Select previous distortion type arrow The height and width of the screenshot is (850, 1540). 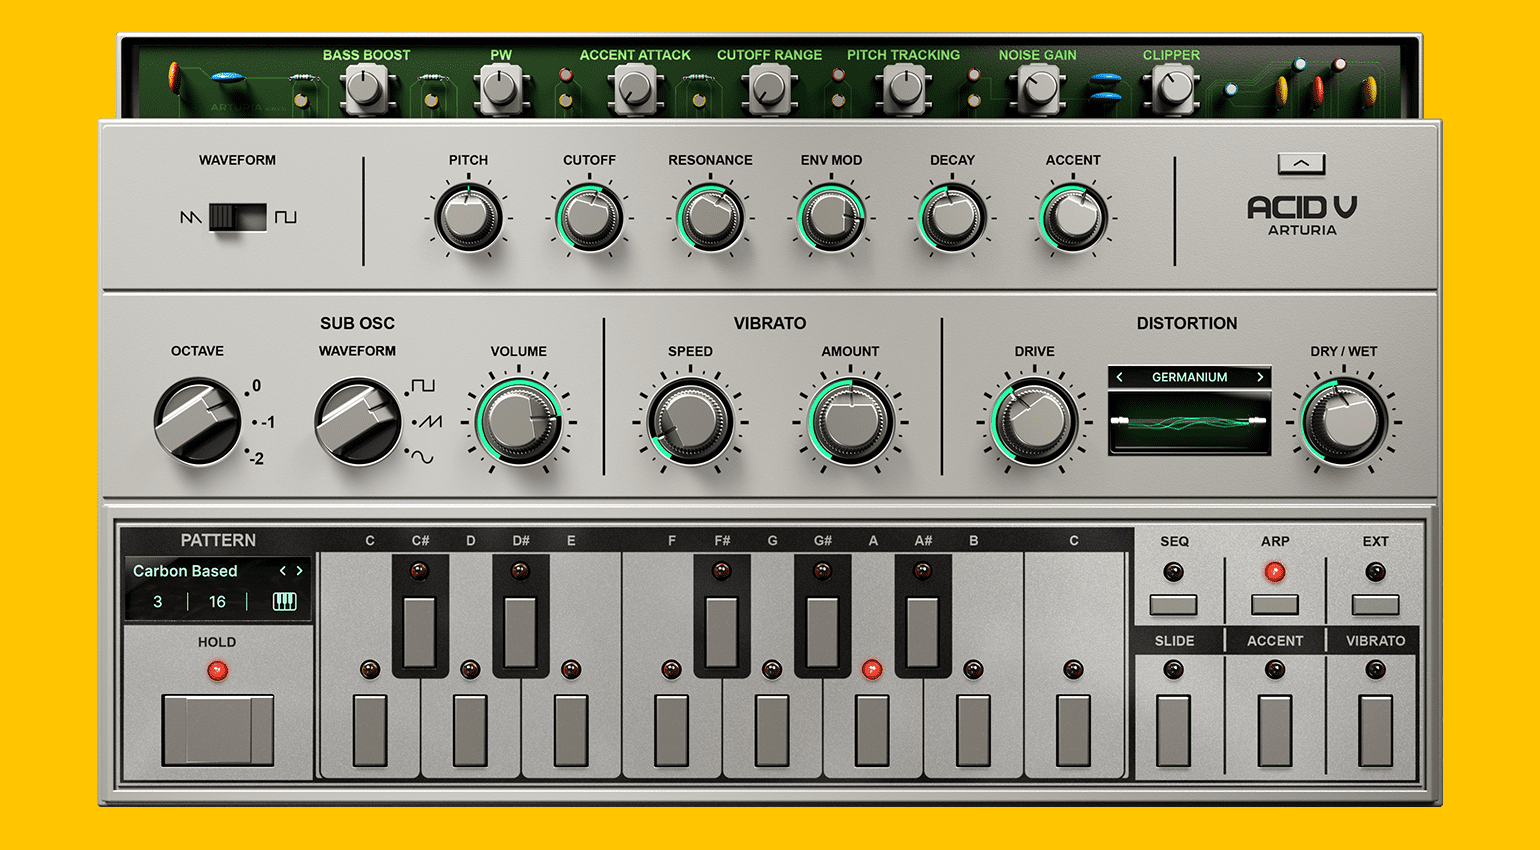[1120, 377]
